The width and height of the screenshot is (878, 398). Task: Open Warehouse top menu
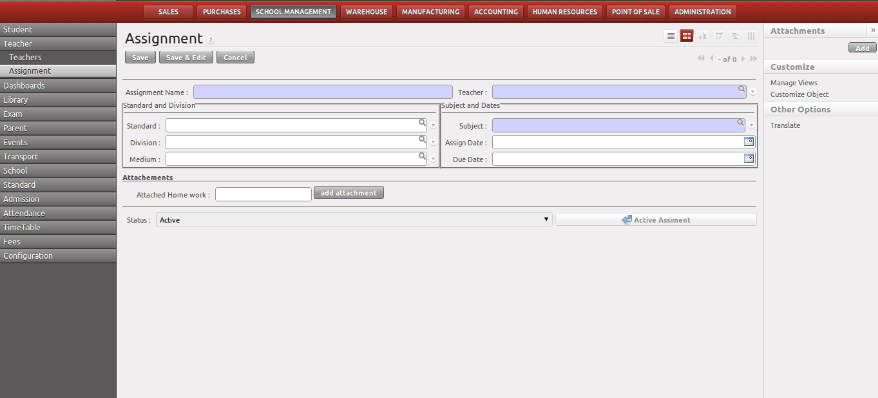pos(366,12)
